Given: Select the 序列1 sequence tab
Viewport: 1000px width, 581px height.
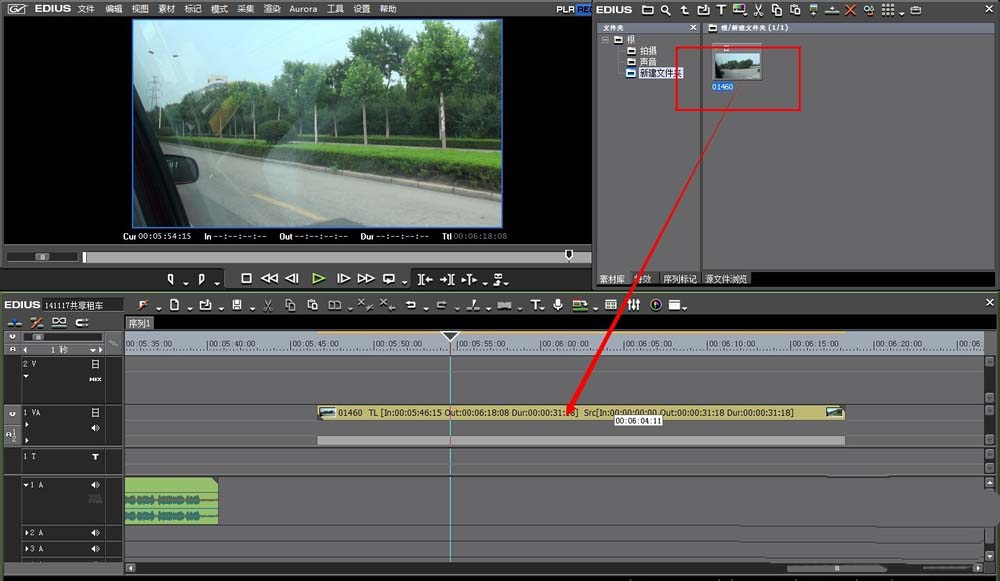Looking at the screenshot, I should pyautogui.click(x=139, y=323).
